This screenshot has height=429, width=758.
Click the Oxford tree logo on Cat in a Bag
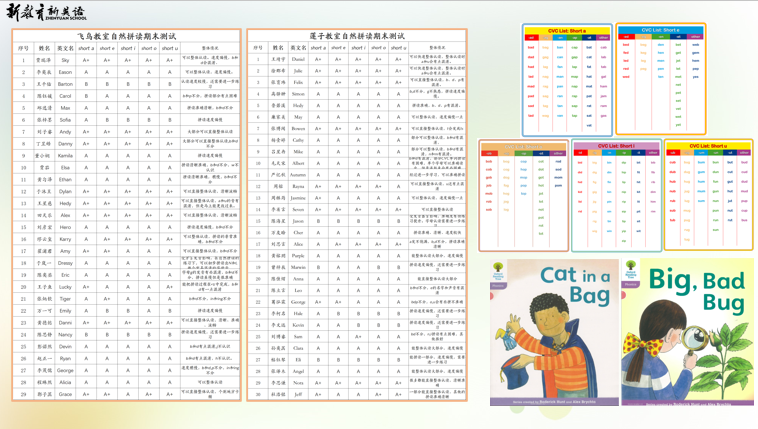[499, 271]
